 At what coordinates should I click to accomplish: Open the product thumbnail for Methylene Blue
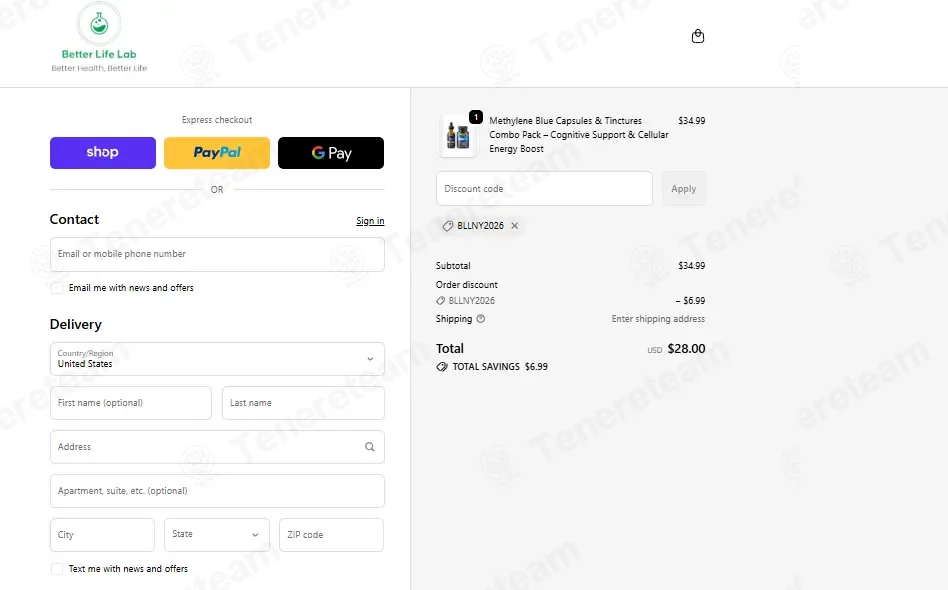[x=458, y=135]
